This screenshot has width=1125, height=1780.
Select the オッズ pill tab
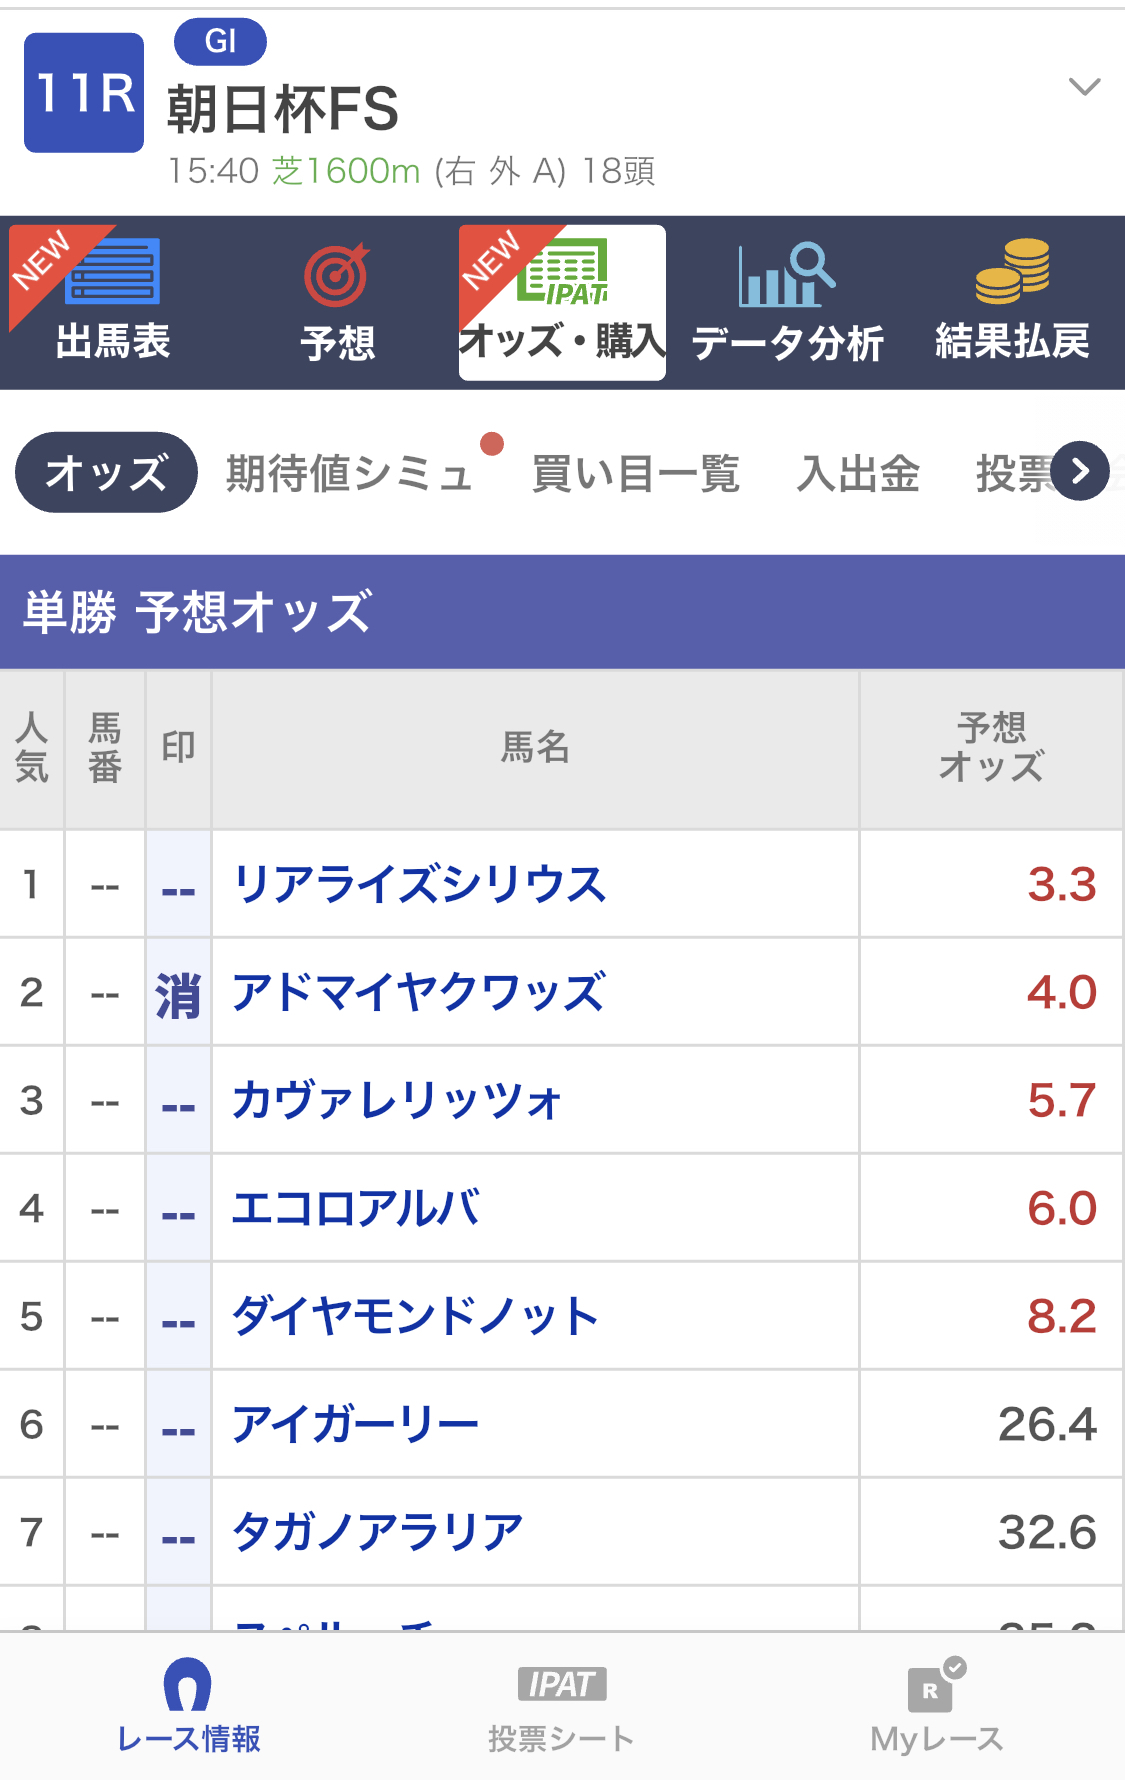106,473
